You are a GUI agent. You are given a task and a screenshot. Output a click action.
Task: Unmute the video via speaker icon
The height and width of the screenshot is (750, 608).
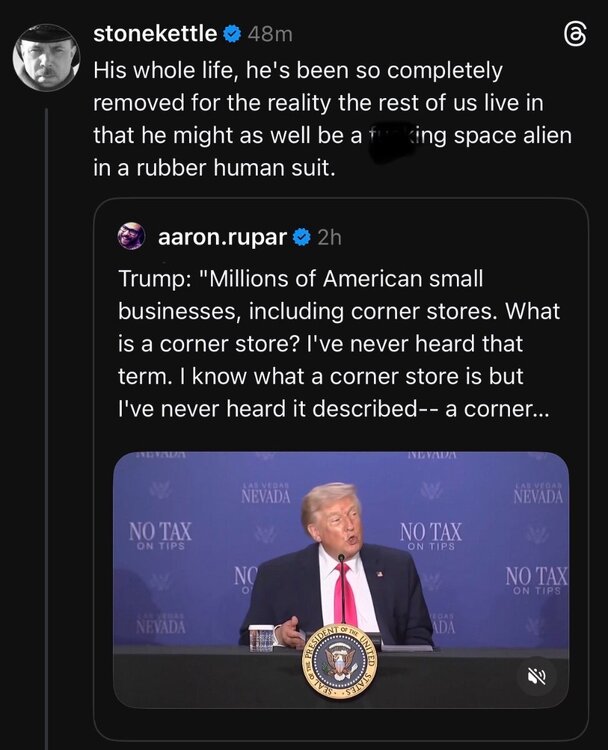coord(536,675)
